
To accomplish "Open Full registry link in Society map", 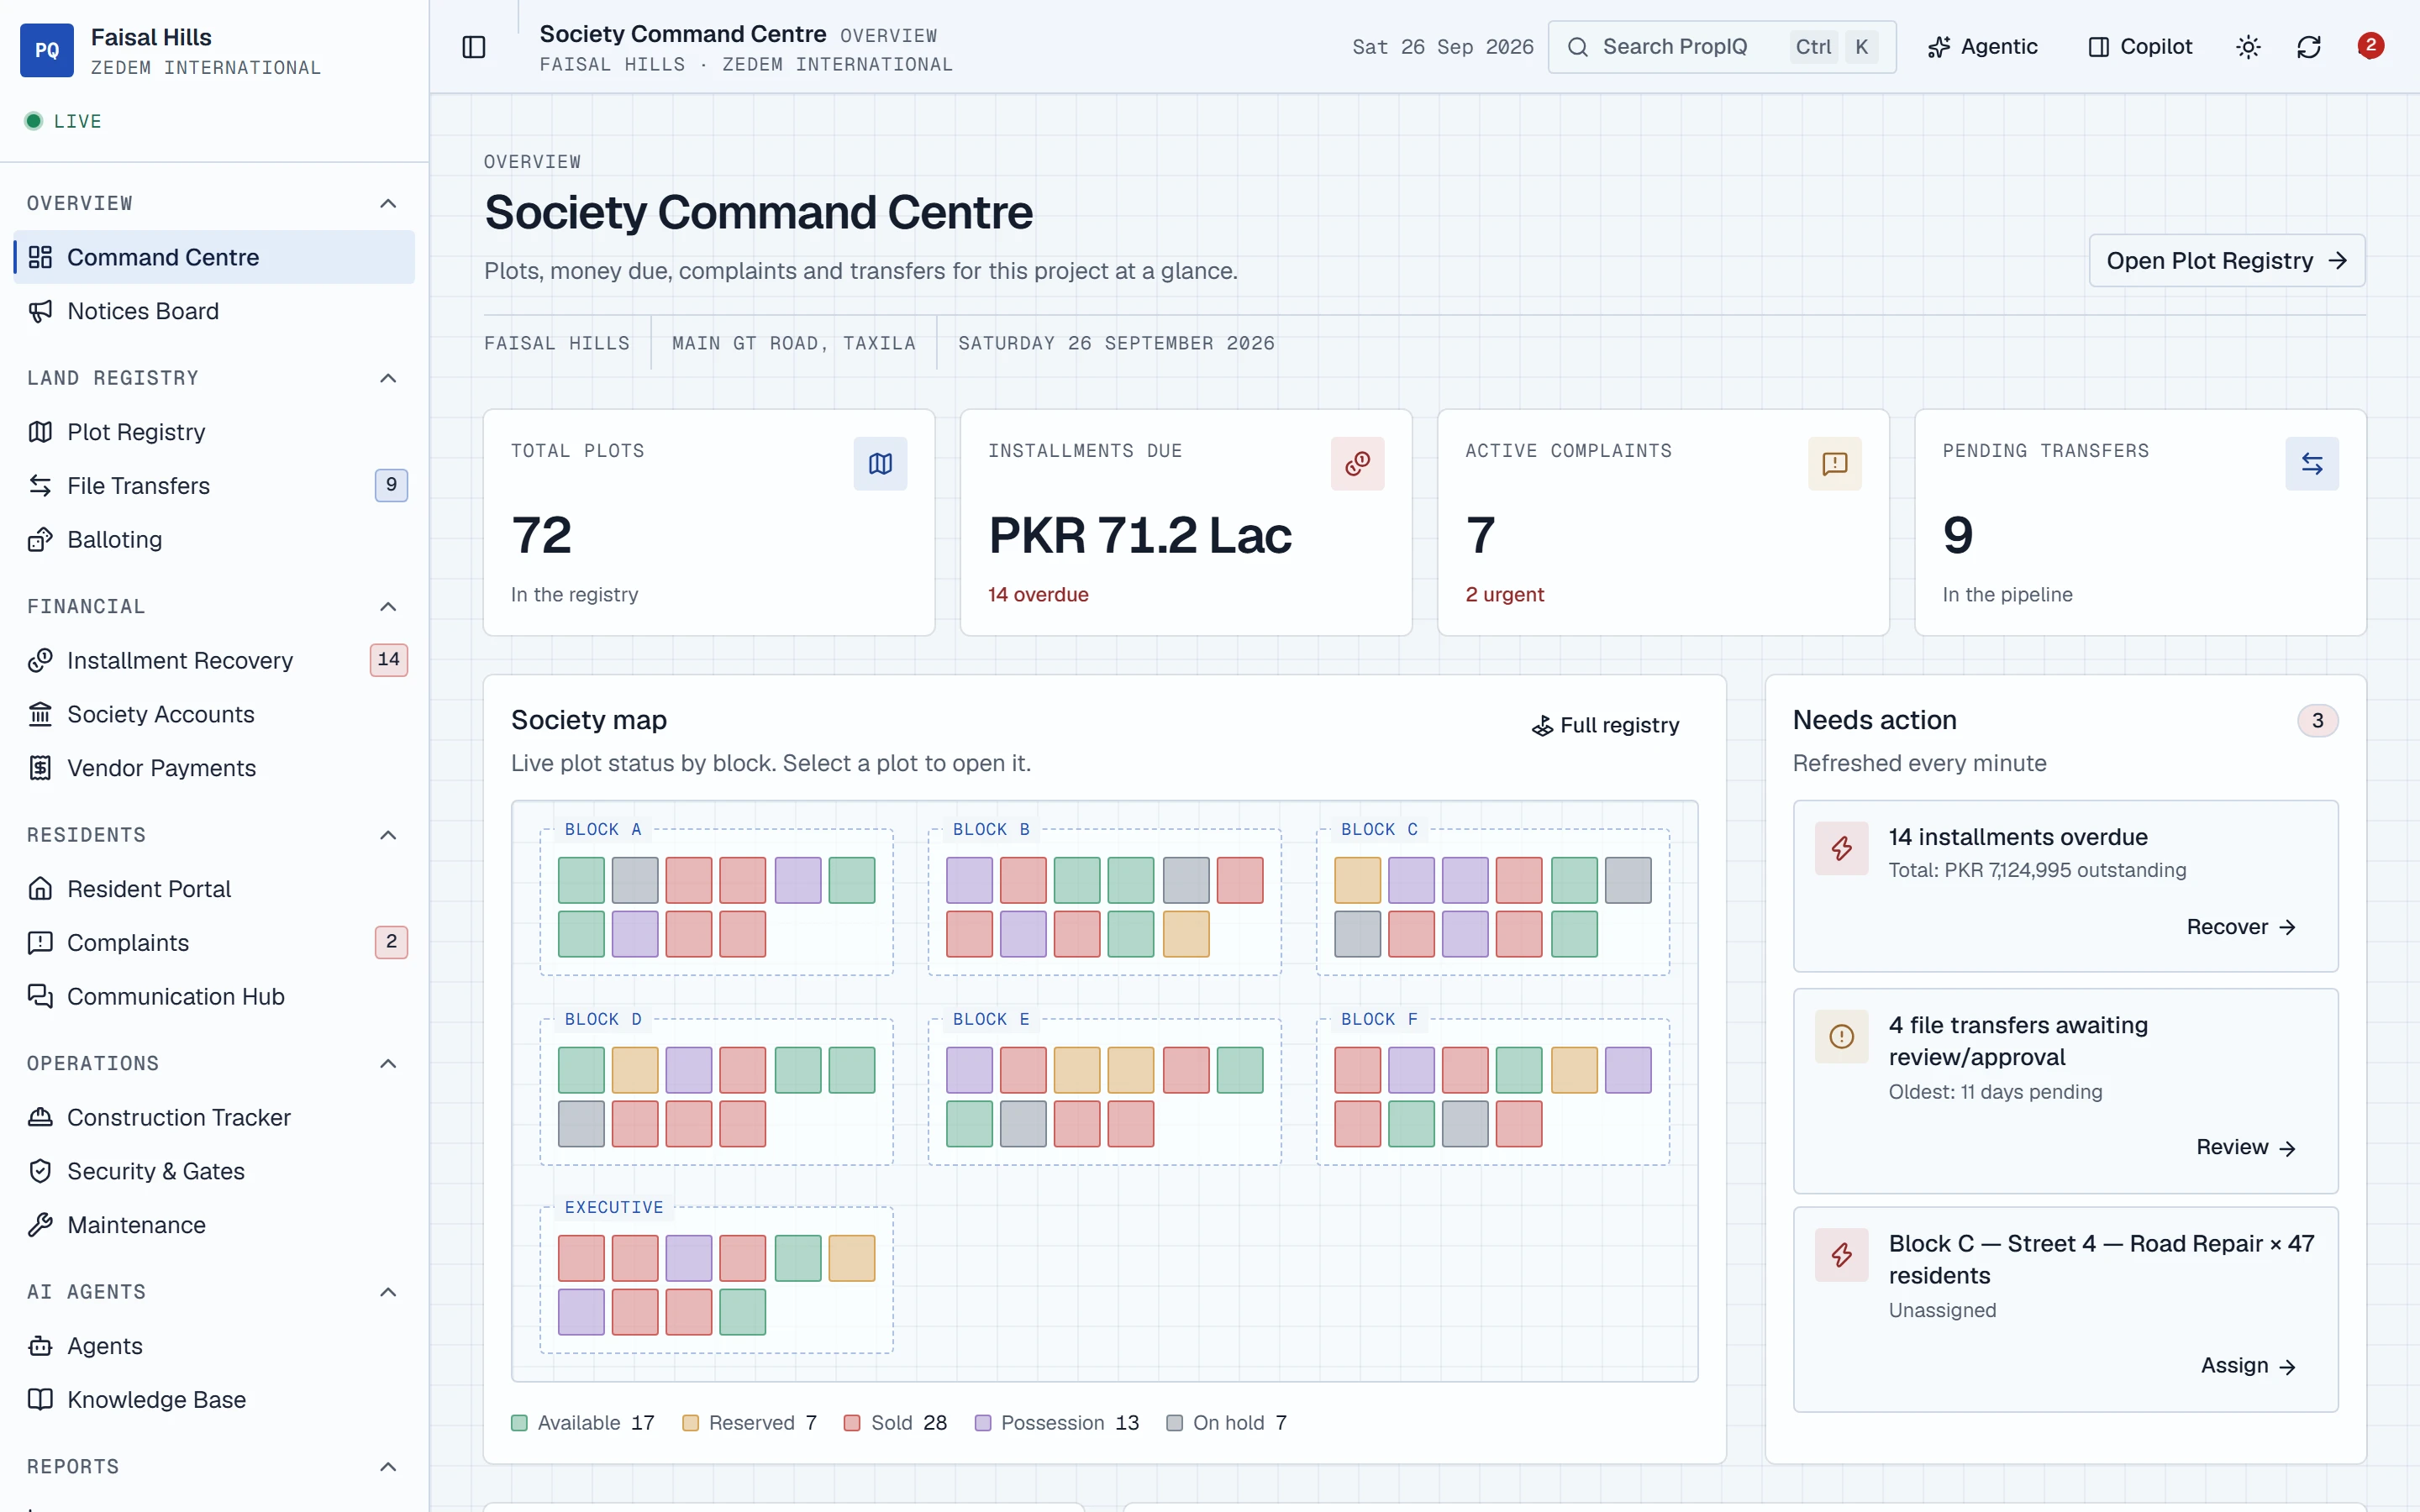I will 1605,726.
